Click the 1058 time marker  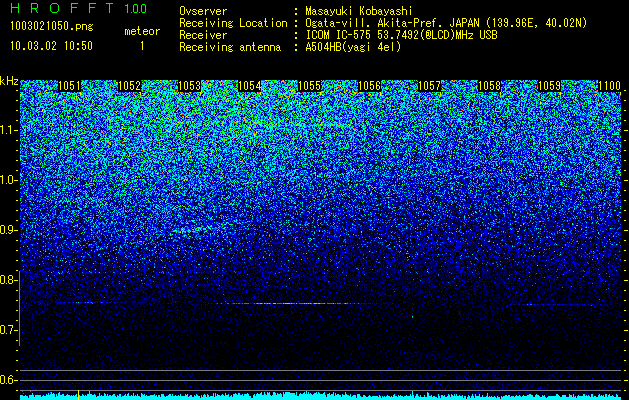click(x=489, y=86)
